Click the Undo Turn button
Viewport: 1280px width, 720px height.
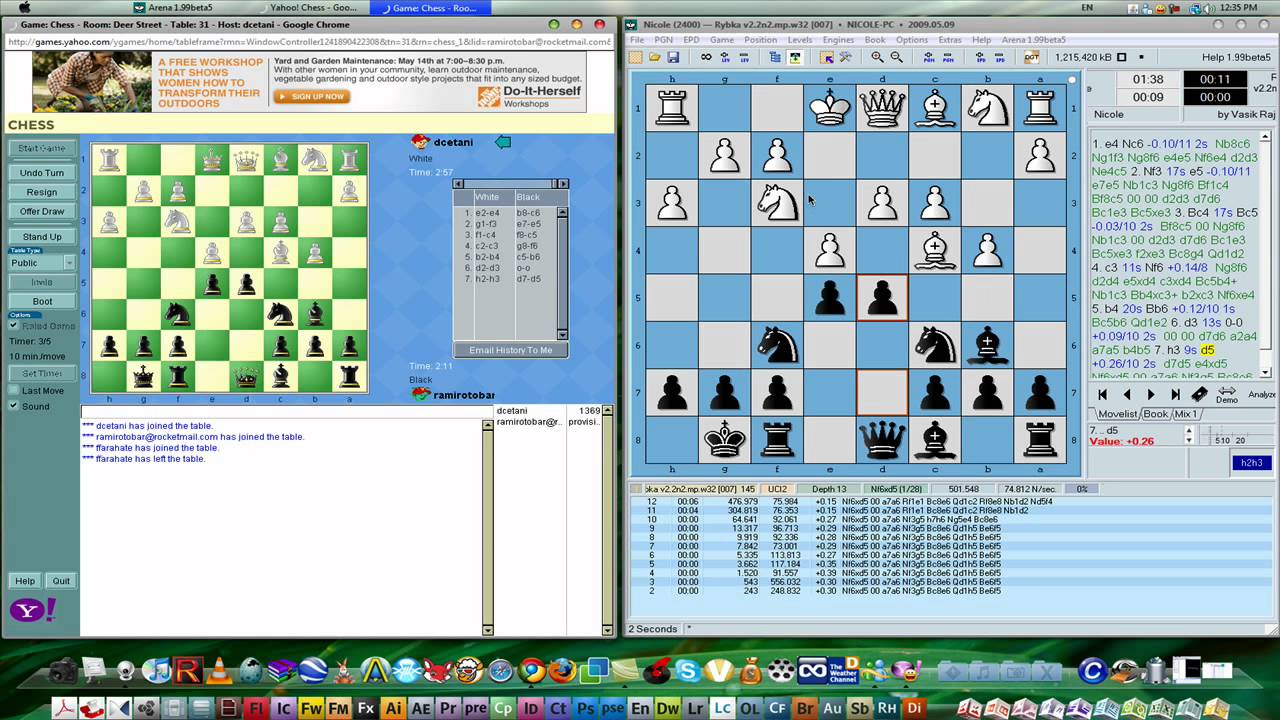41,173
